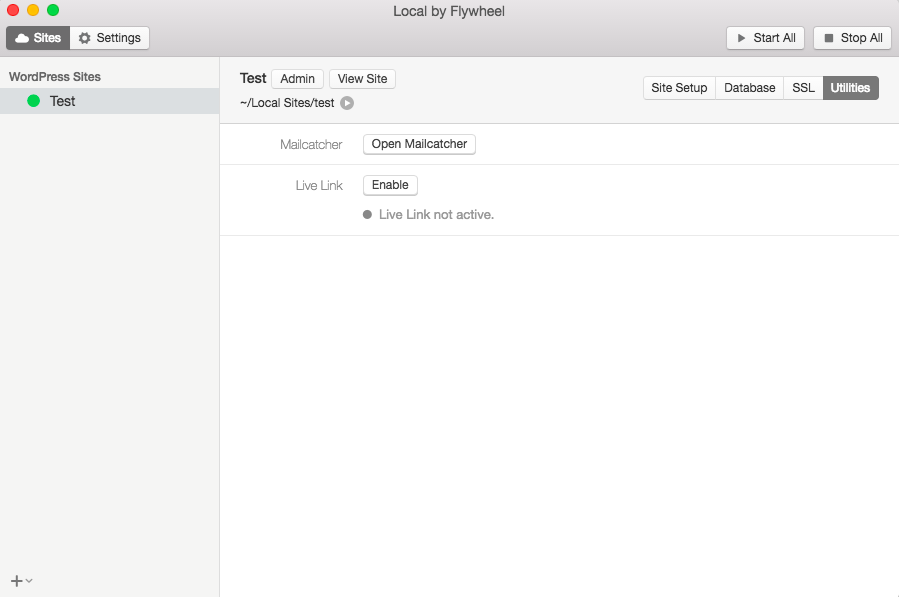Click the plus icon to add site
The width and height of the screenshot is (899, 597).
(x=17, y=581)
